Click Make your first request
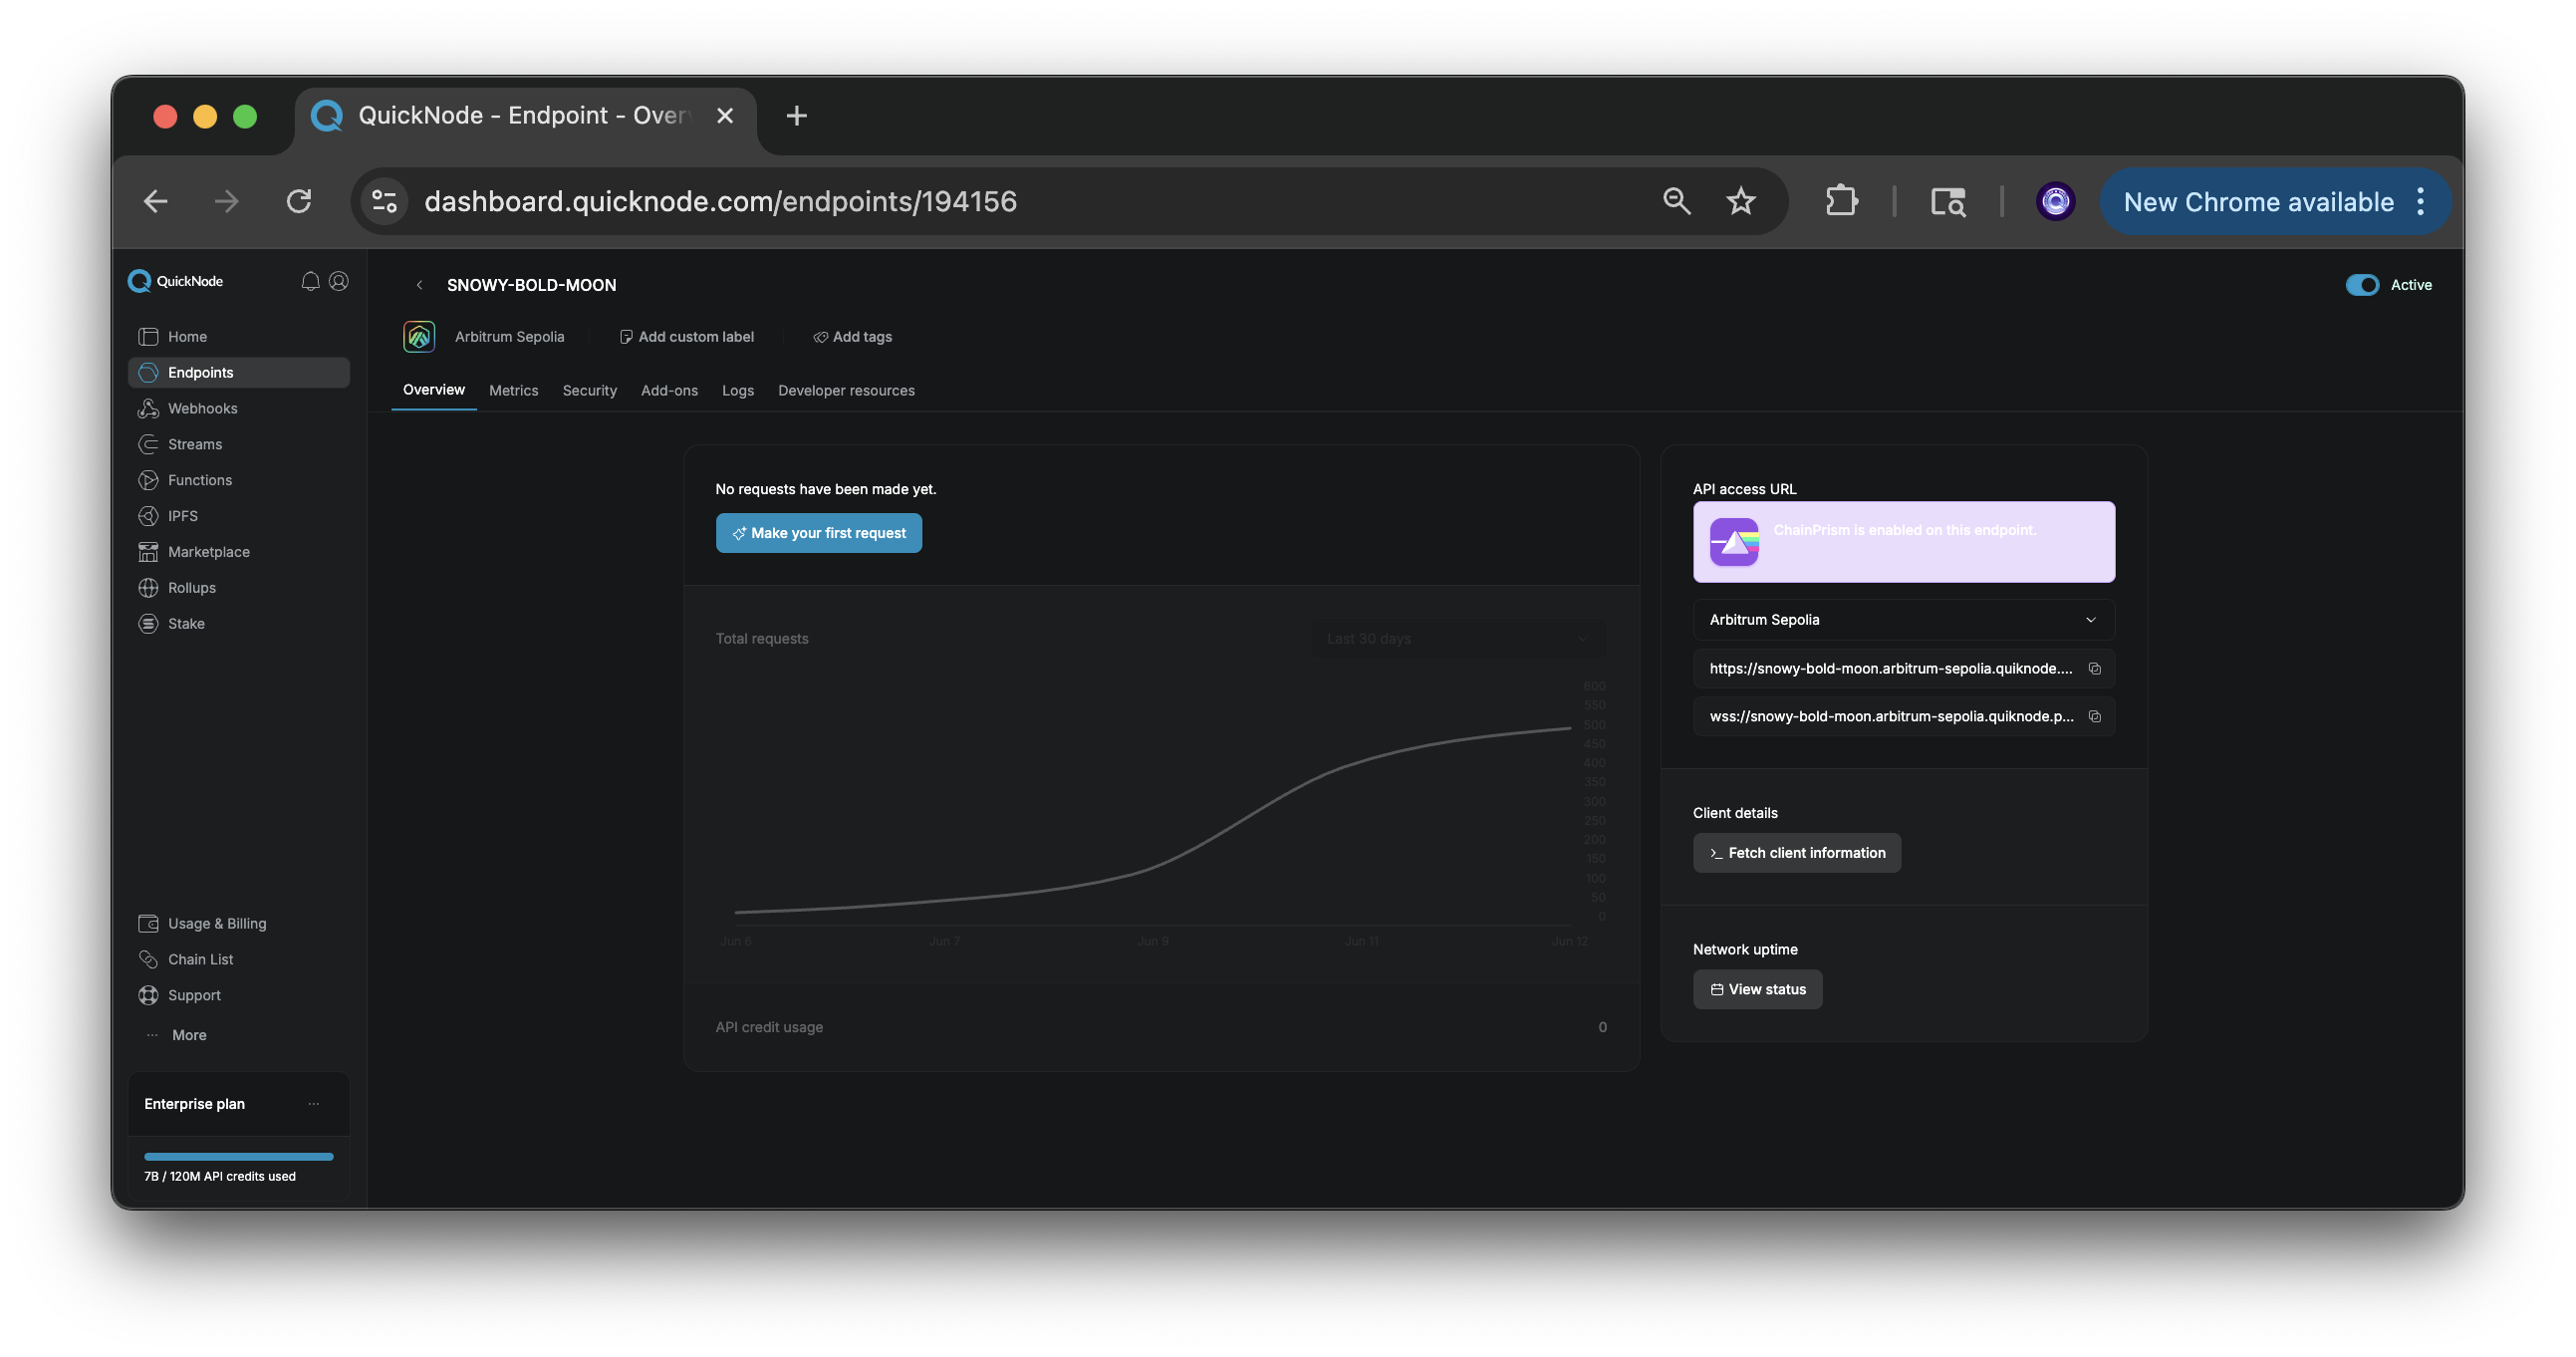Viewport: 2576px width, 1357px height. tap(818, 532)
